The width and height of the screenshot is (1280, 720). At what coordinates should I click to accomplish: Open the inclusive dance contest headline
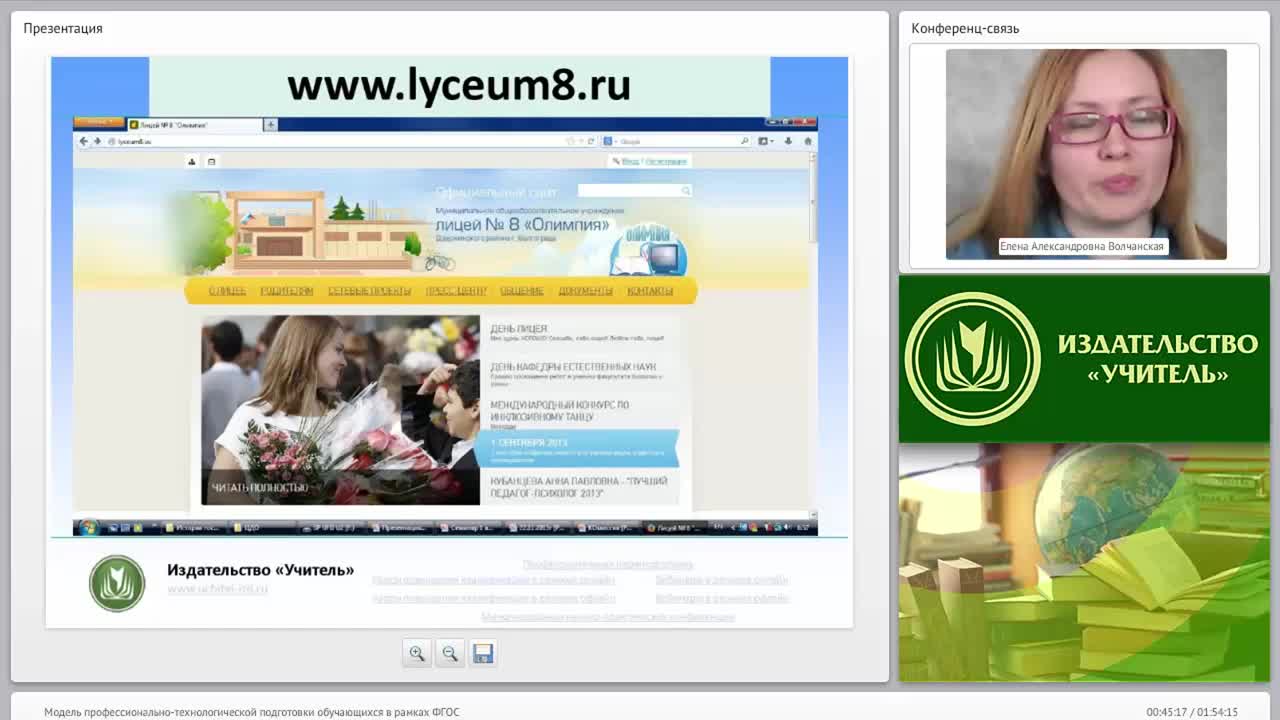pyautogui.click(x=559, y=409)
